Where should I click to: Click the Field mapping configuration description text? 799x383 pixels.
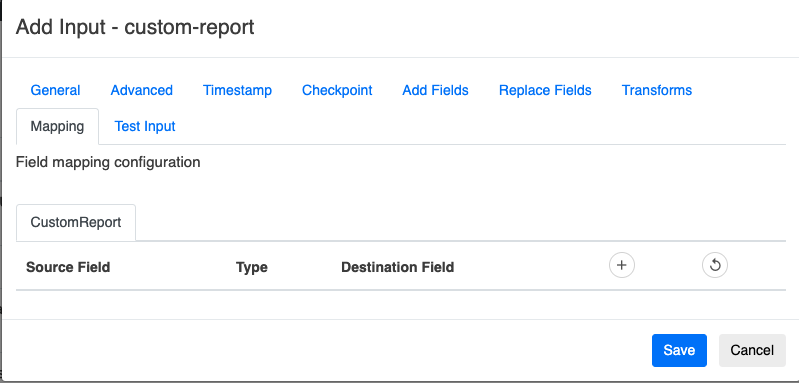[108, 162]
